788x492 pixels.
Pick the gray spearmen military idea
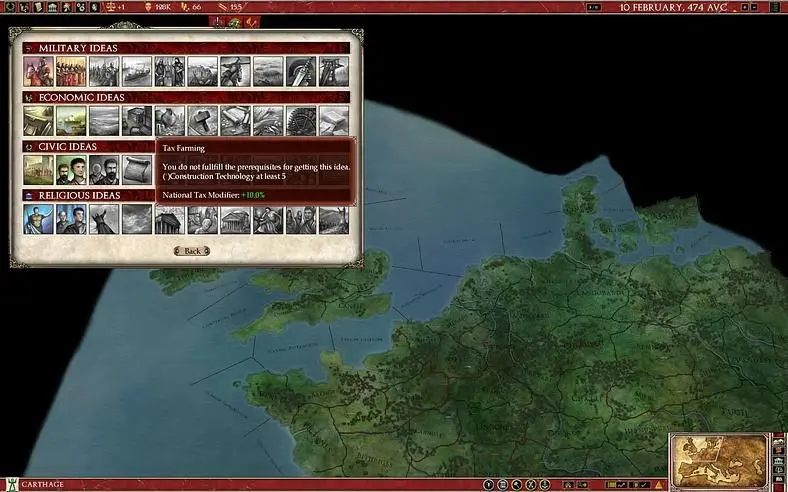pos(104,71)
